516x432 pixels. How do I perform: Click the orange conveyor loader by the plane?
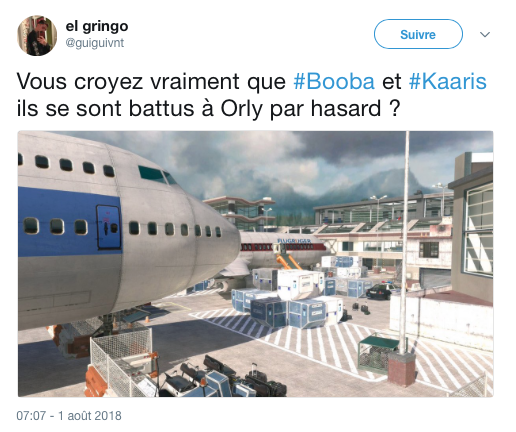(x=288, y=260)
